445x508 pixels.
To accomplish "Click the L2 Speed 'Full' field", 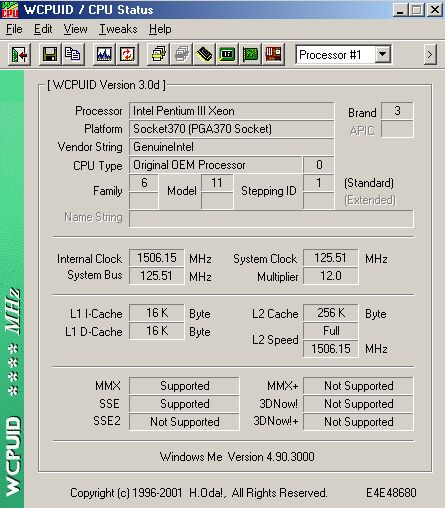I will pyautogui.click(x=331, y=331).
